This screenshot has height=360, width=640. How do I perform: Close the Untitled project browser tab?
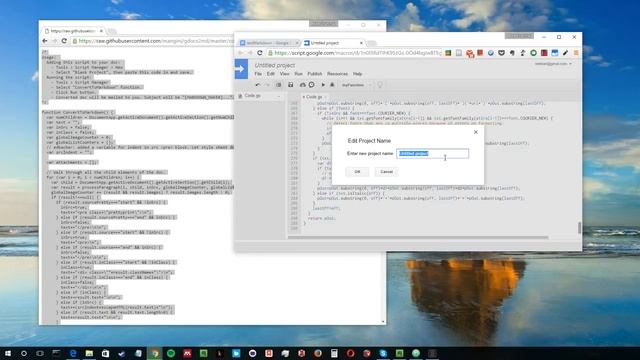[361, 43]
